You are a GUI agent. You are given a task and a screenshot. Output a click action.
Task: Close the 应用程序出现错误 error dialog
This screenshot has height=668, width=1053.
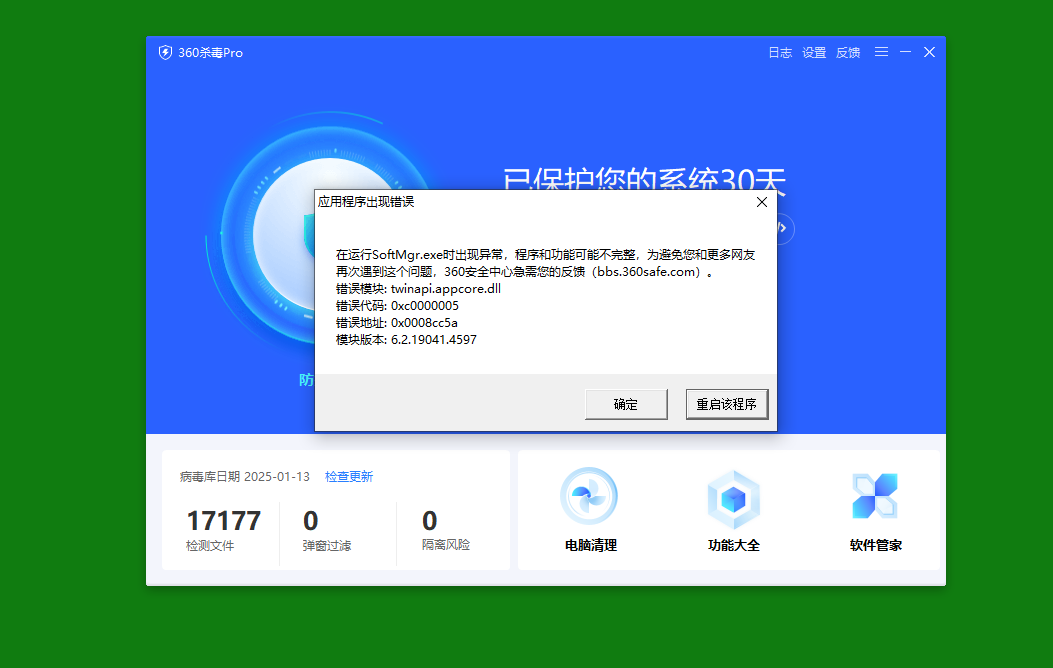coord(762,202)
